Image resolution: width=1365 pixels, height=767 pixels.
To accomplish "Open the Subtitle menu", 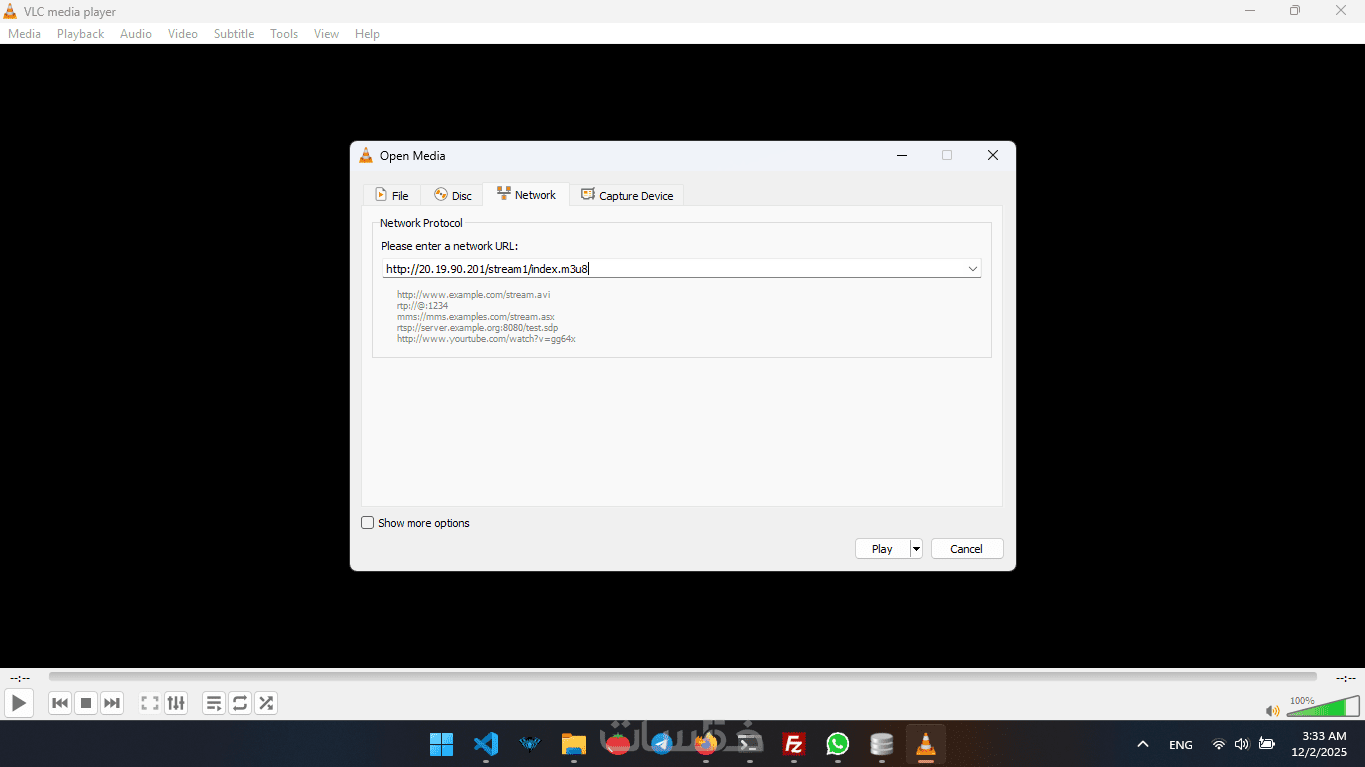I will point(234,34).
